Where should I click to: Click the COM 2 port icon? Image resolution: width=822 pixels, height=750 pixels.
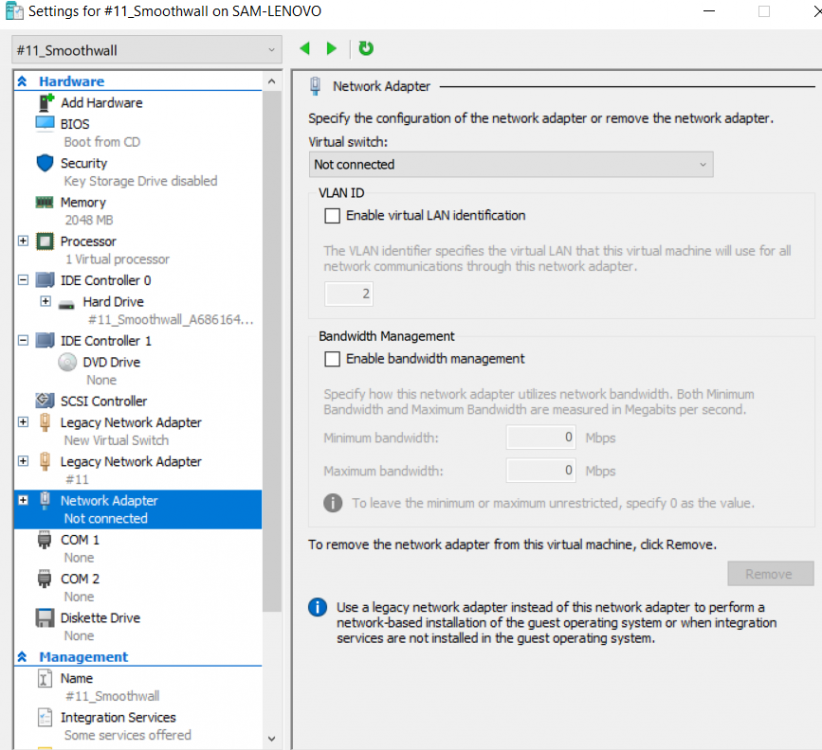click(x=45, y=579)
